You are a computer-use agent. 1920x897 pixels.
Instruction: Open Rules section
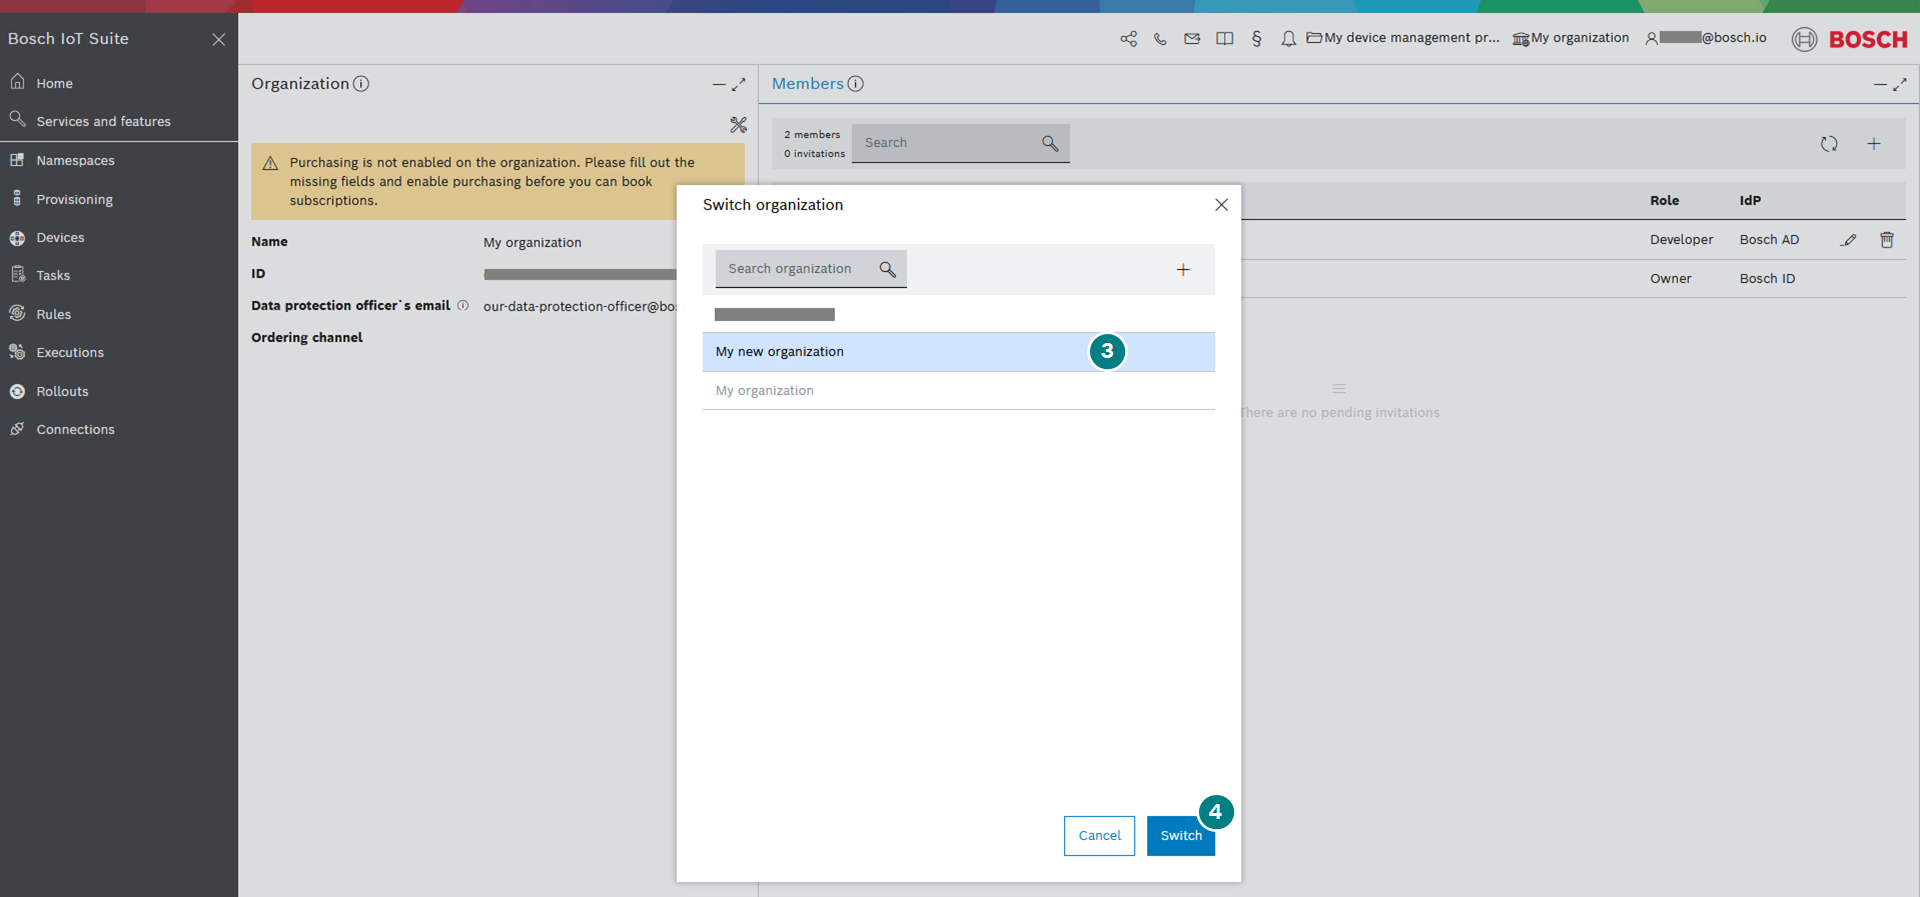tap(53, 314)
